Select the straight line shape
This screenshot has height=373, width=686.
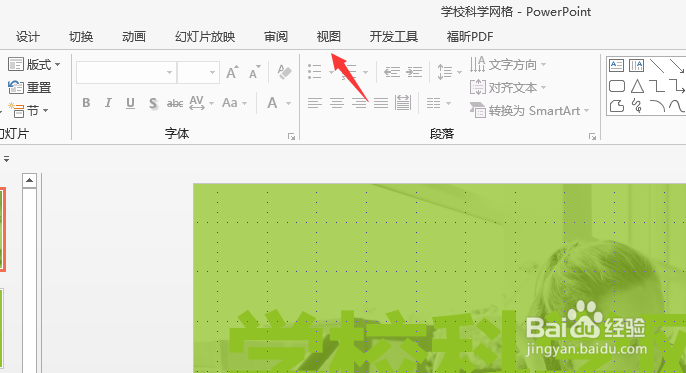[x=657, y=66]
